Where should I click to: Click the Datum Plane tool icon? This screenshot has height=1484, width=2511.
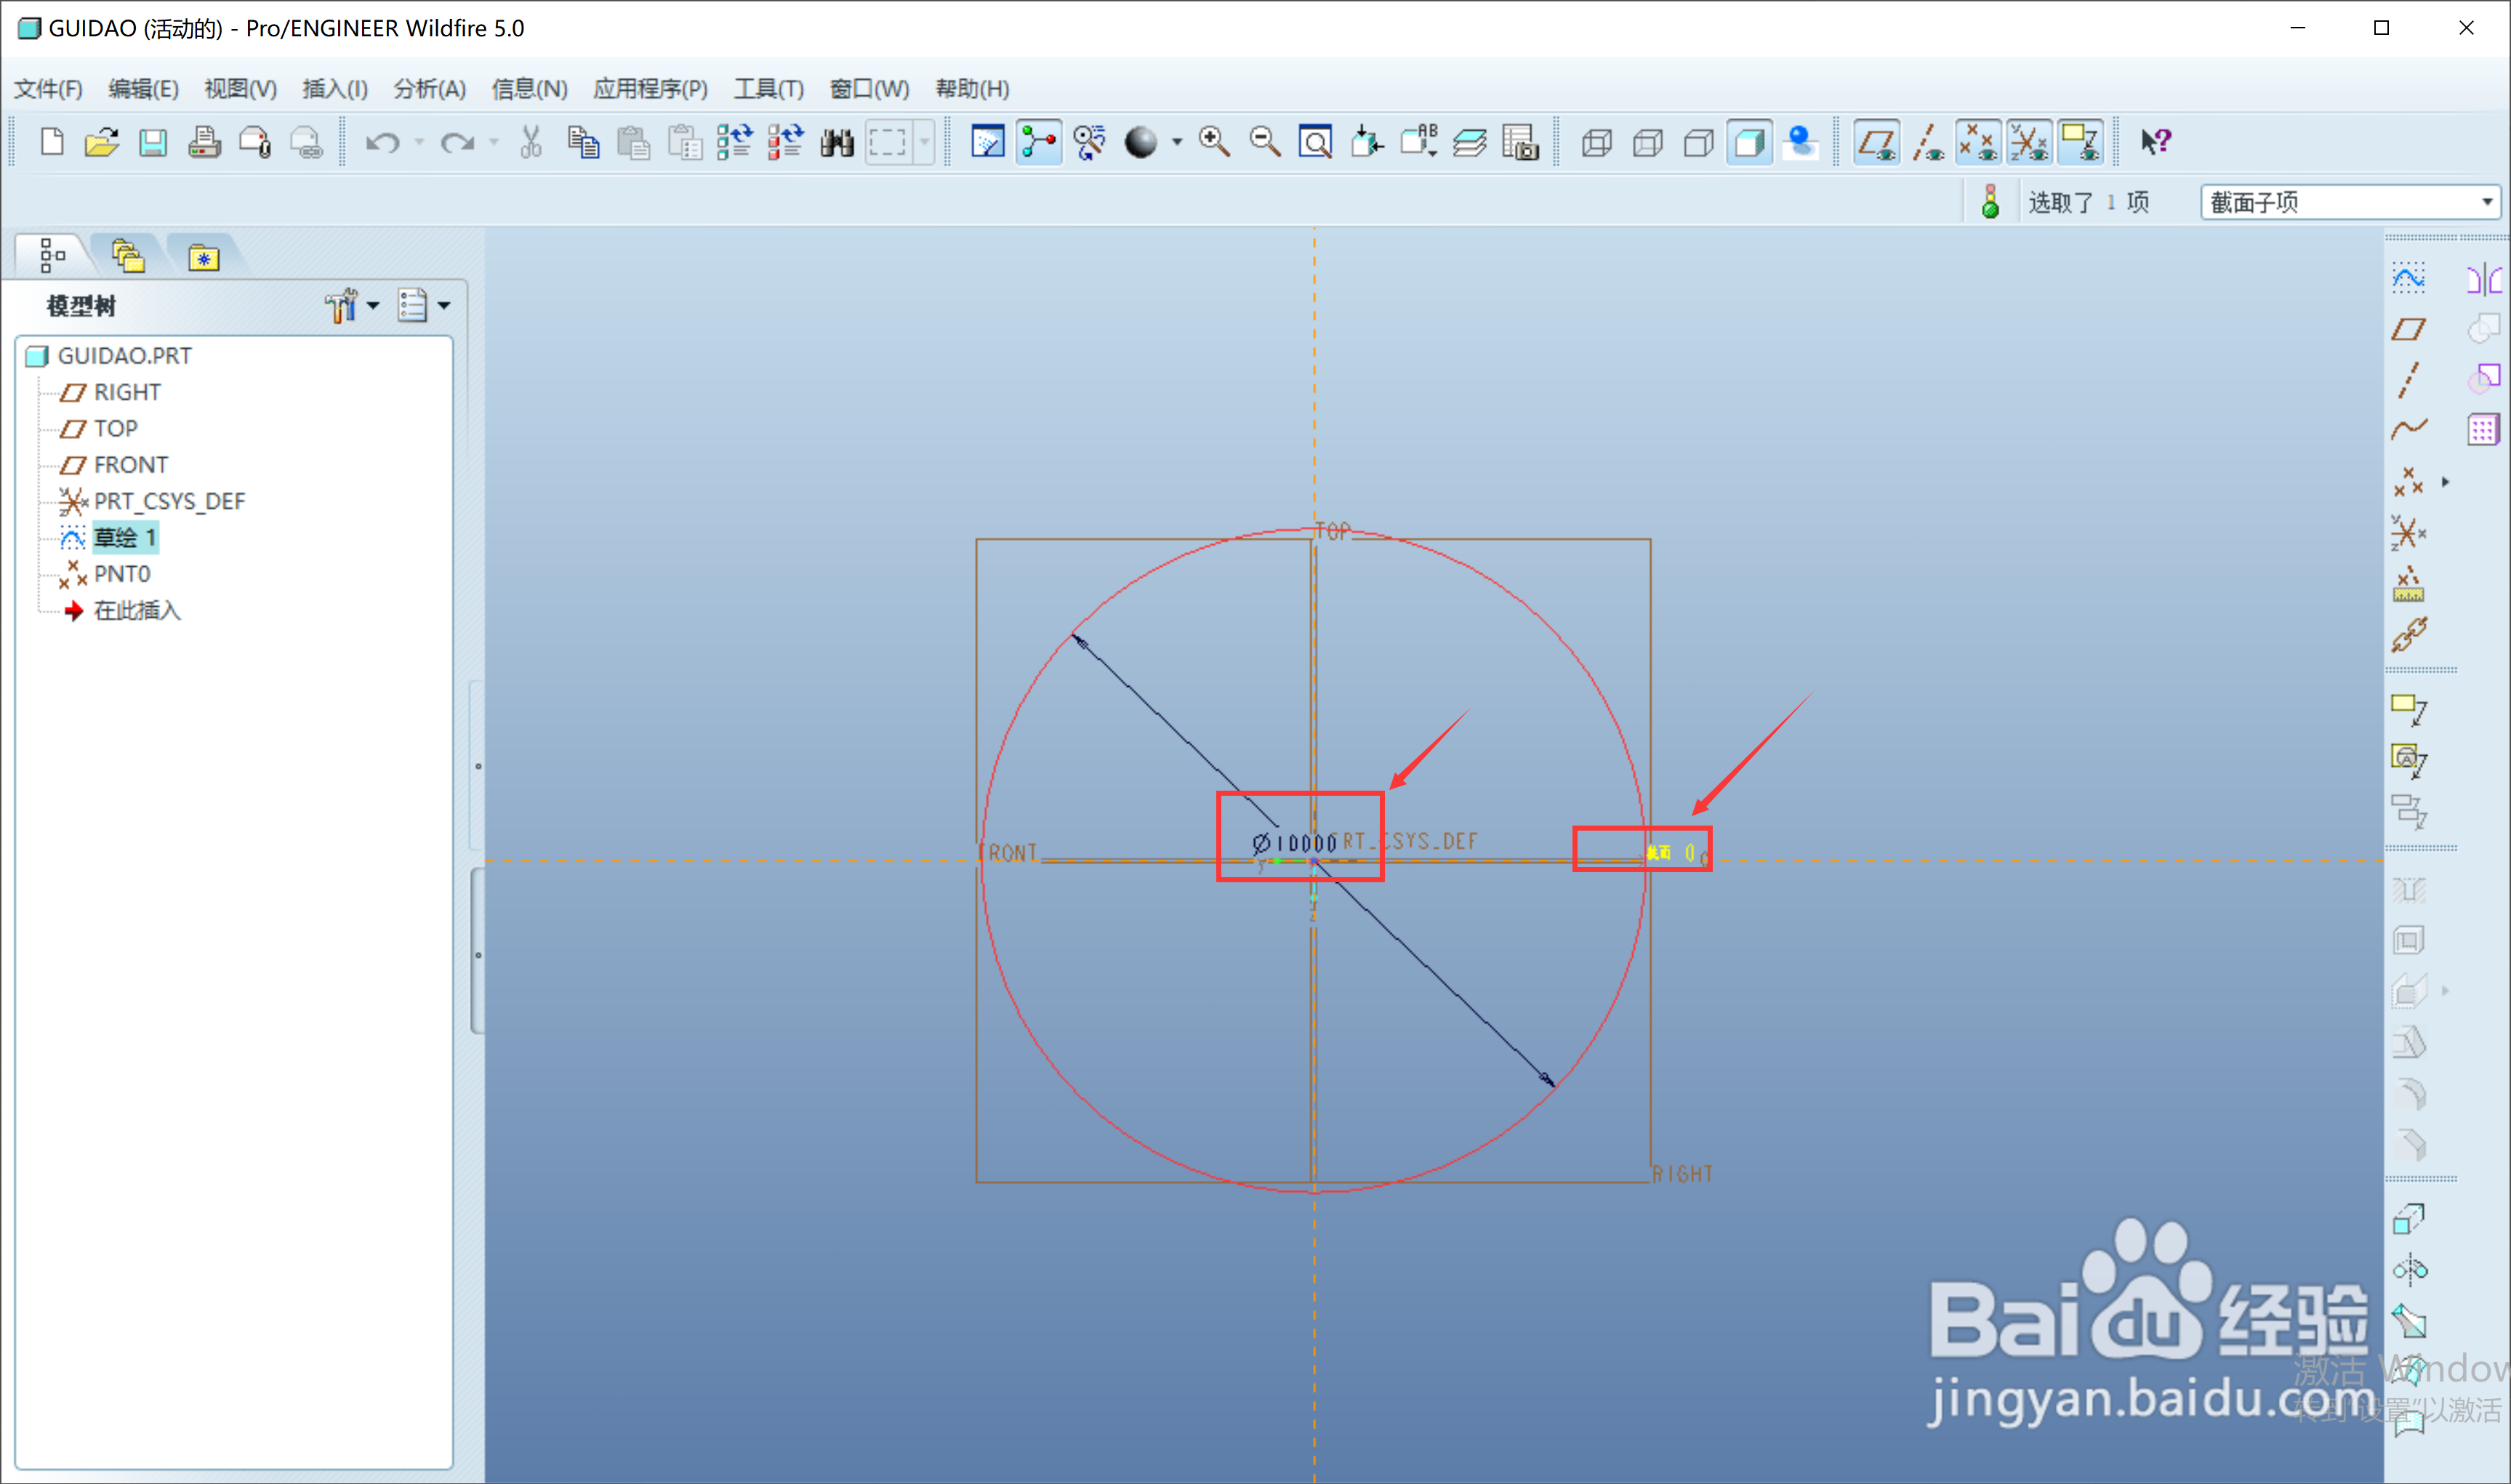pyautogui.click(x=2408, y=329)
